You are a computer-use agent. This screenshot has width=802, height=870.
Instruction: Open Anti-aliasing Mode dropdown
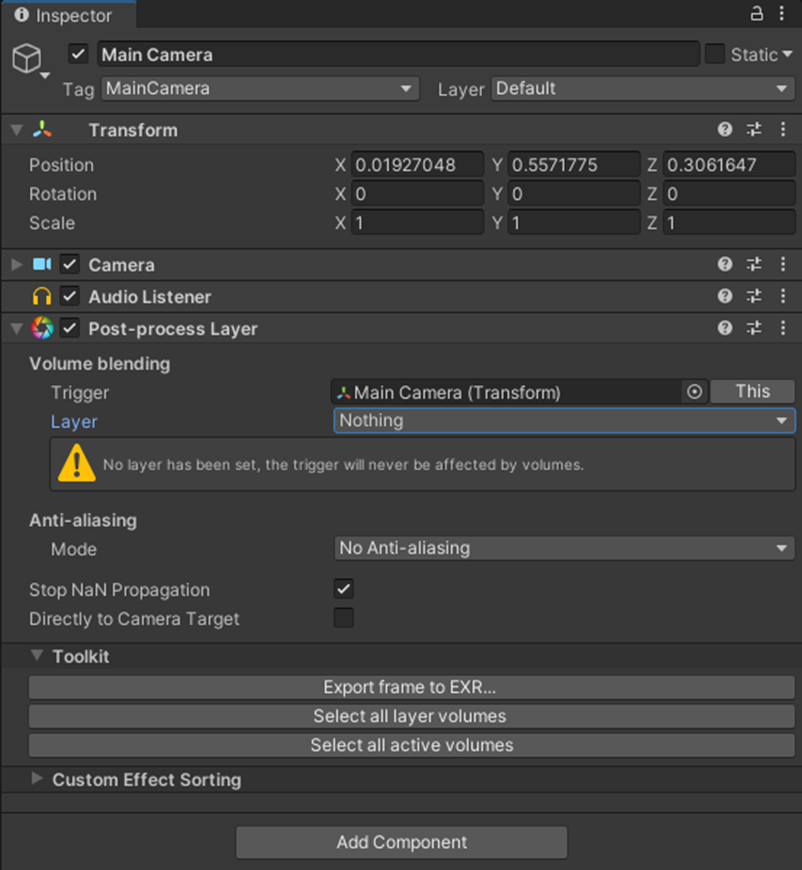point(564,548)
